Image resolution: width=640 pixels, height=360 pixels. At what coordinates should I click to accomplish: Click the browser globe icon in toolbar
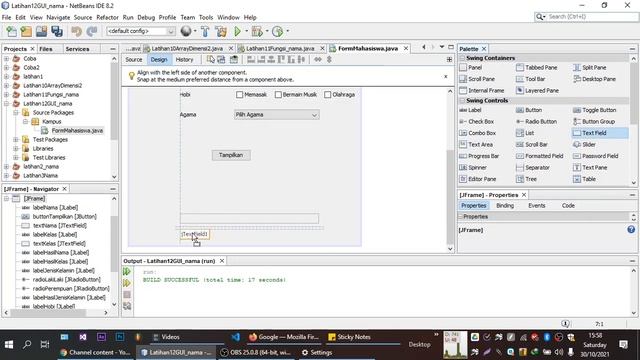point(186,31)
